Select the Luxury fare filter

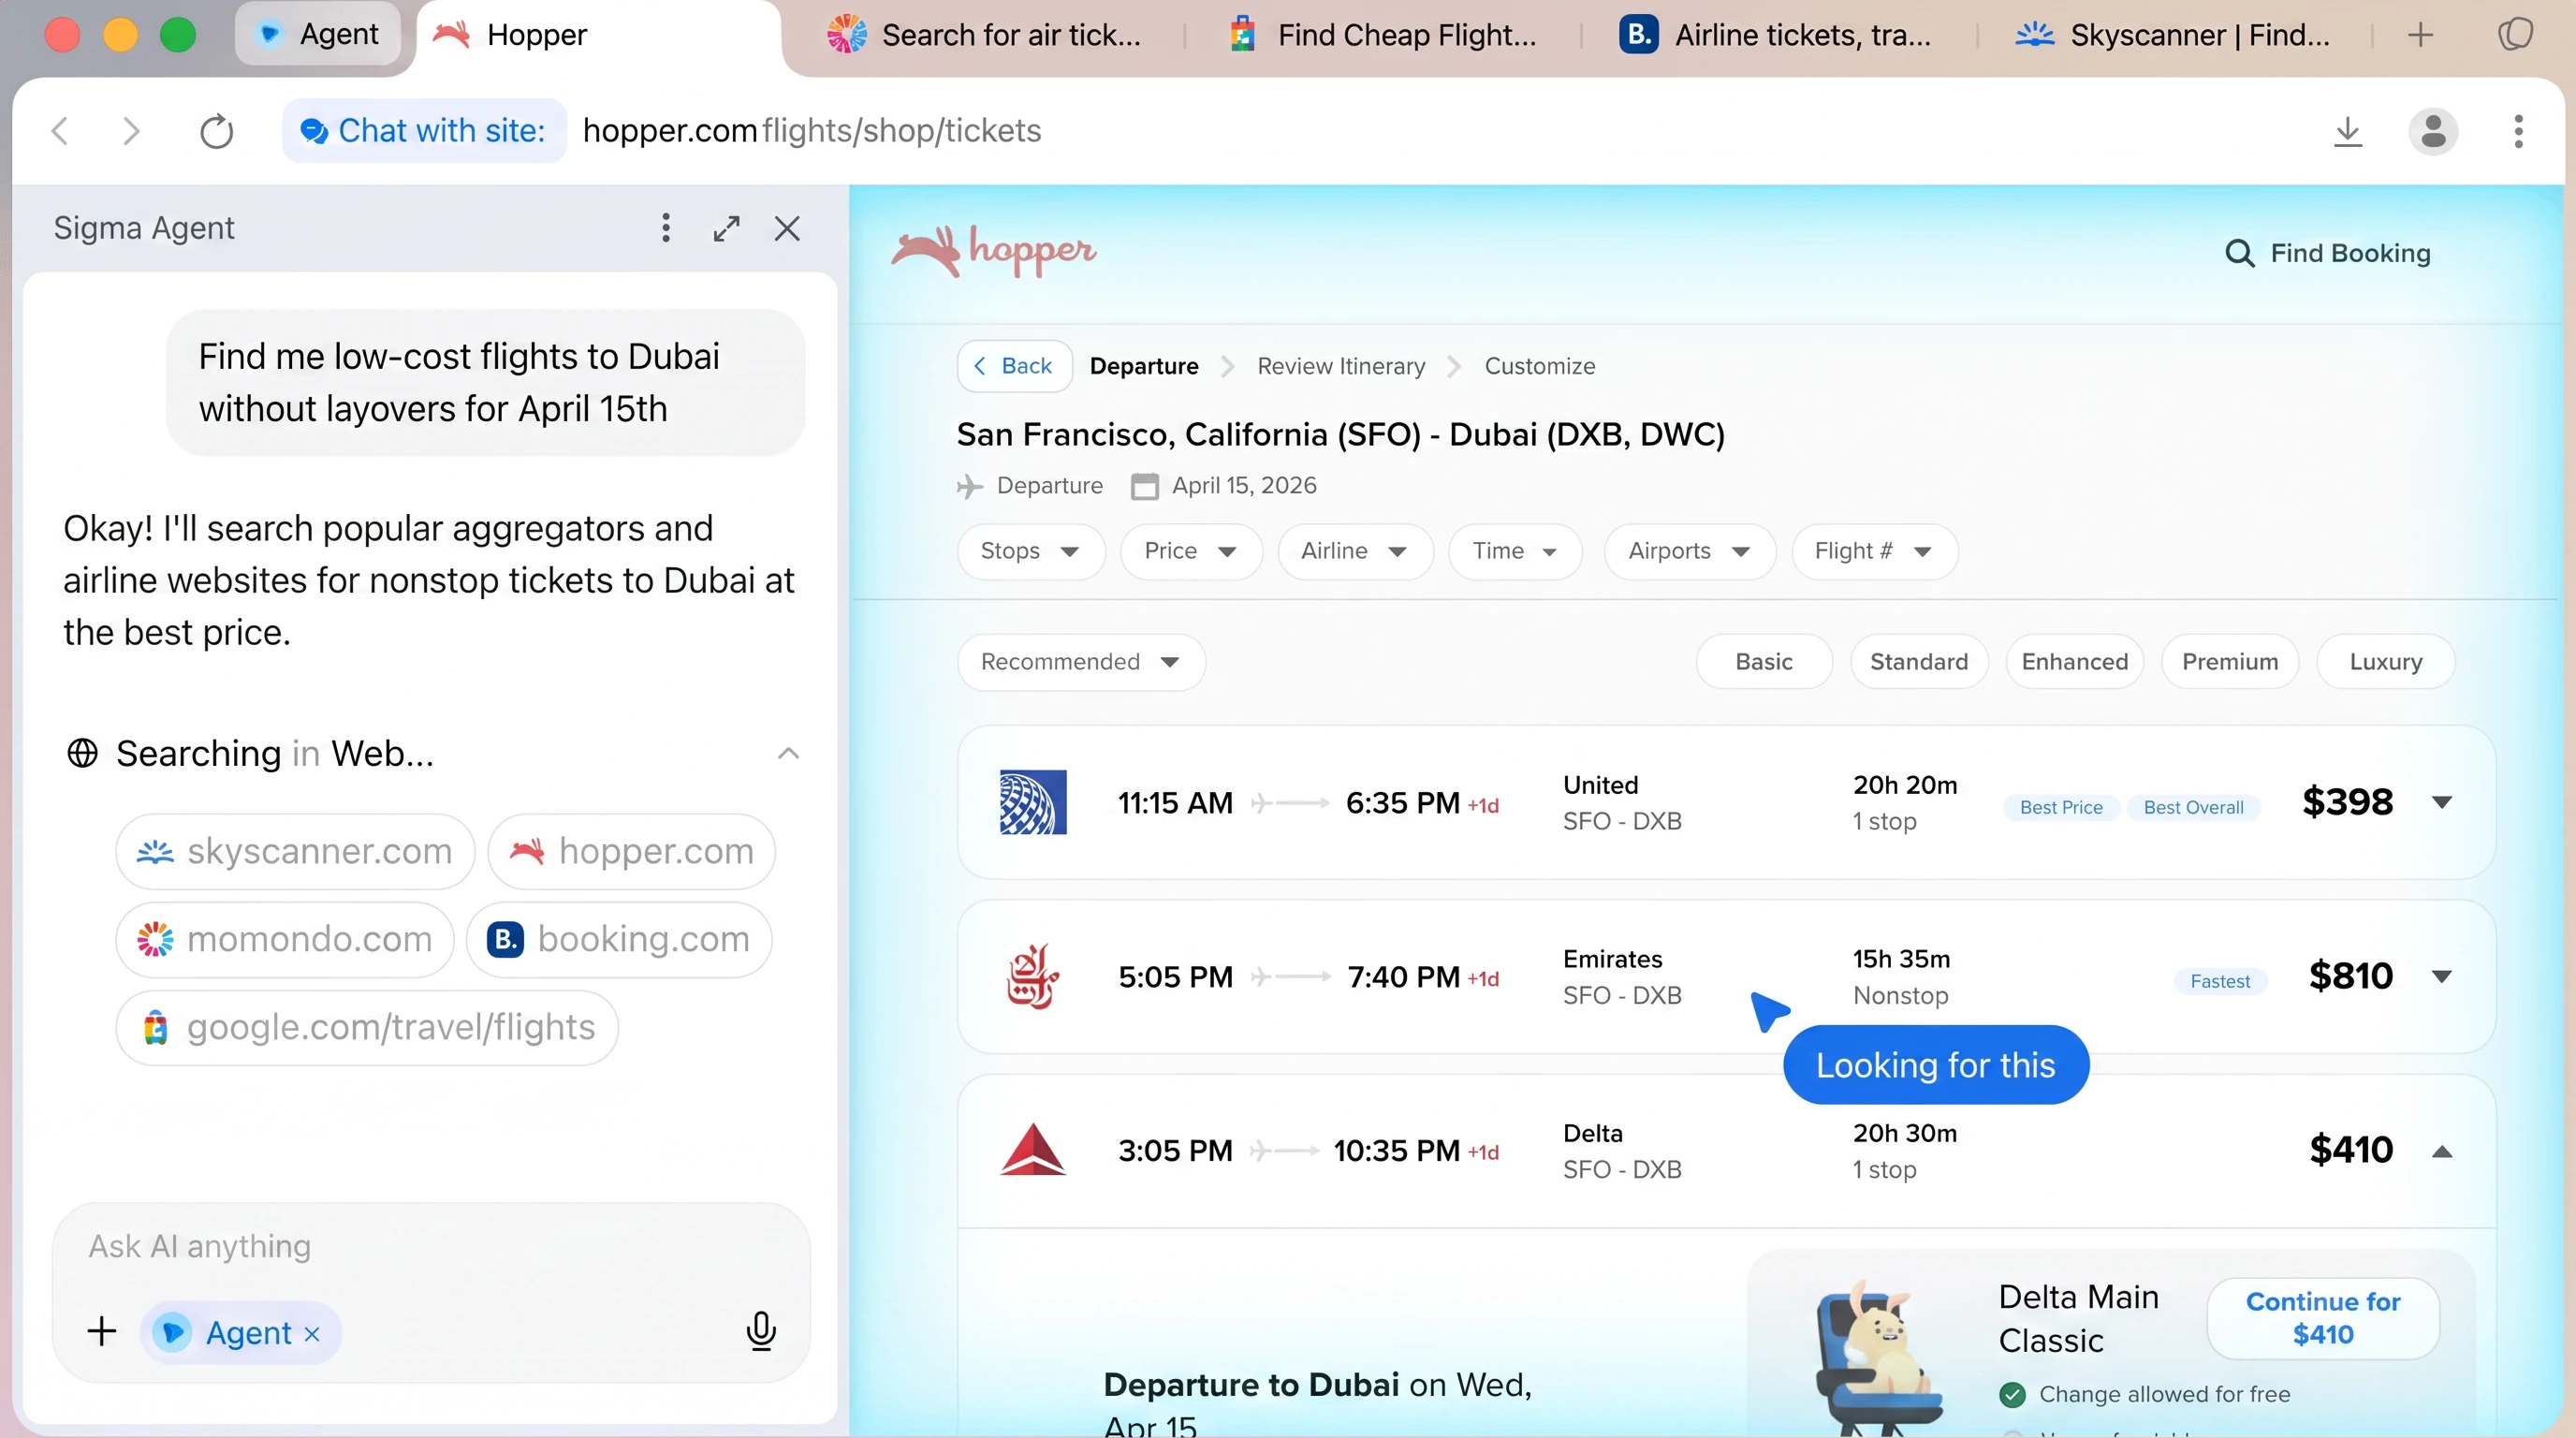pyautogui.click(x=2386, y=661)
